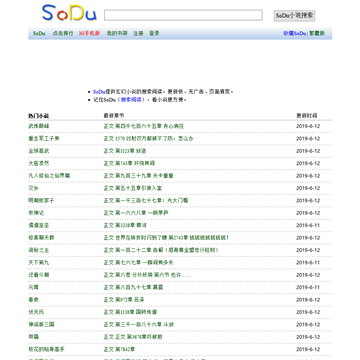This screenshot has width=360, height=360.
Task: Open 全球高武 latest chapter 第1123章
Action: tap(125, 151)
